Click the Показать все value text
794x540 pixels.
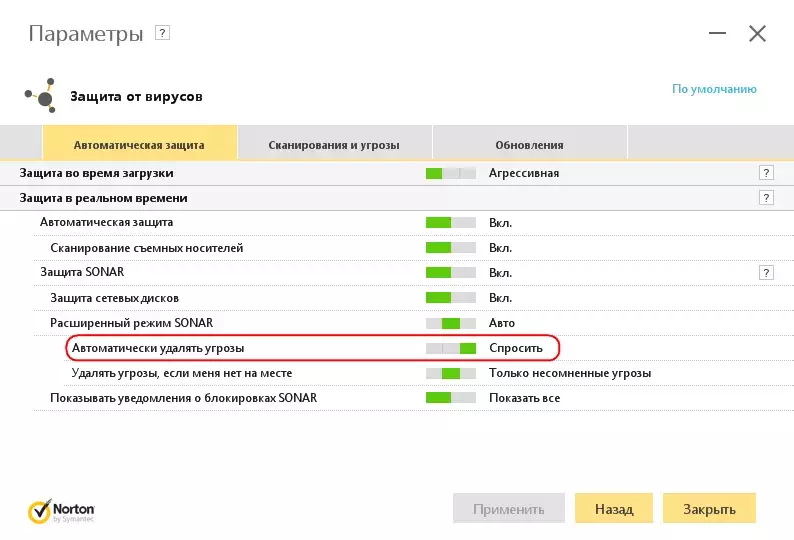pos(524,398)
